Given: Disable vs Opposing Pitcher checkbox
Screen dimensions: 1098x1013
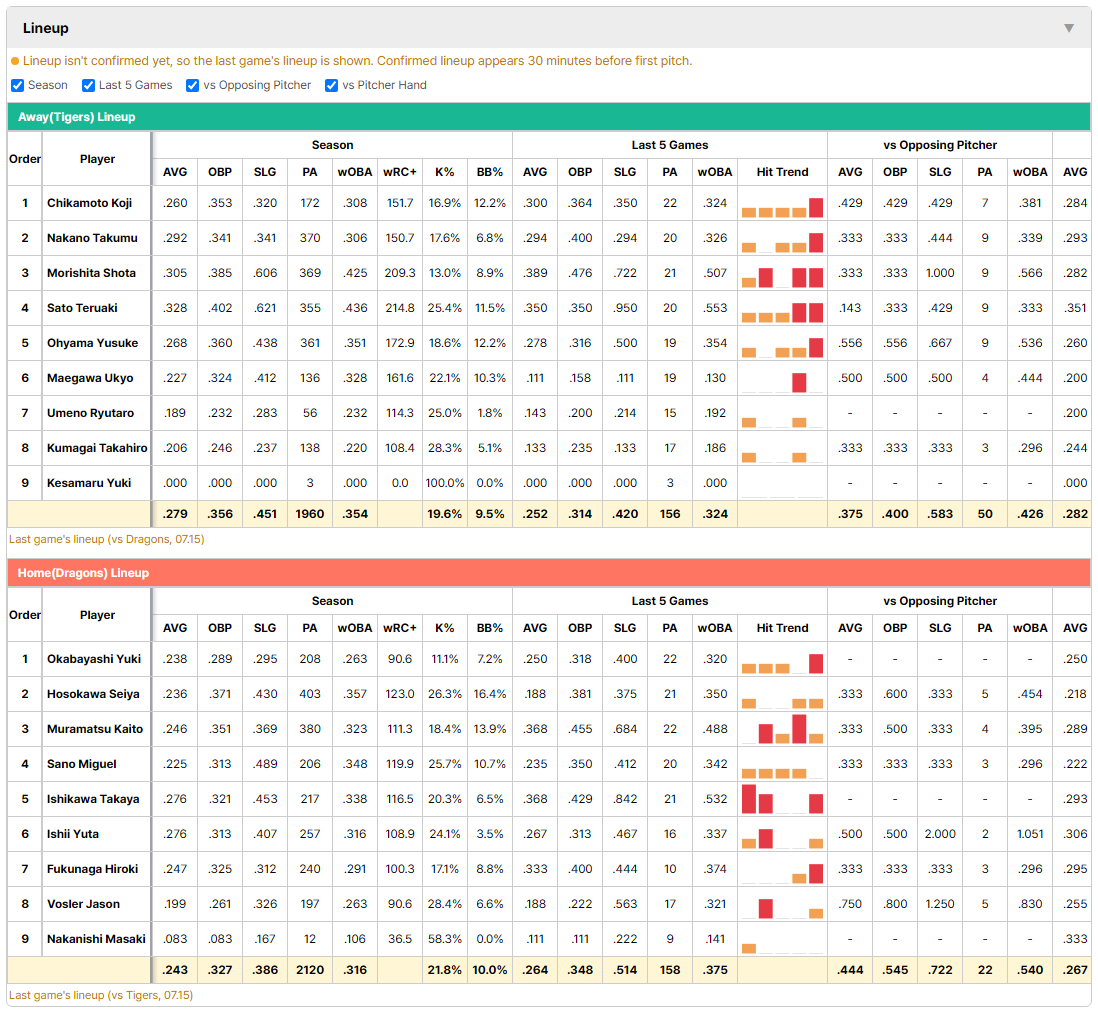Looking at the screenshot, I should click(192, 85).
